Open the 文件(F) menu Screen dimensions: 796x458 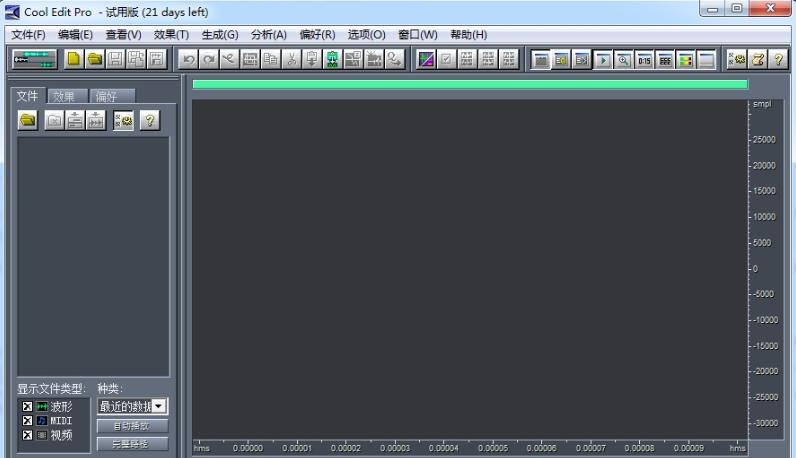click(28, 35)
